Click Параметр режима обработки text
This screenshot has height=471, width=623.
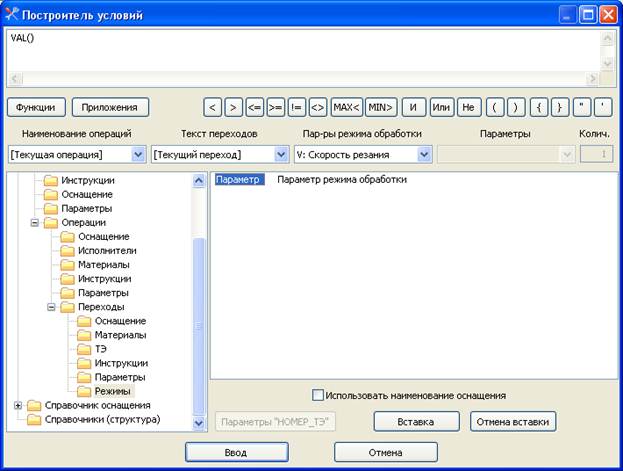(342, 180)
